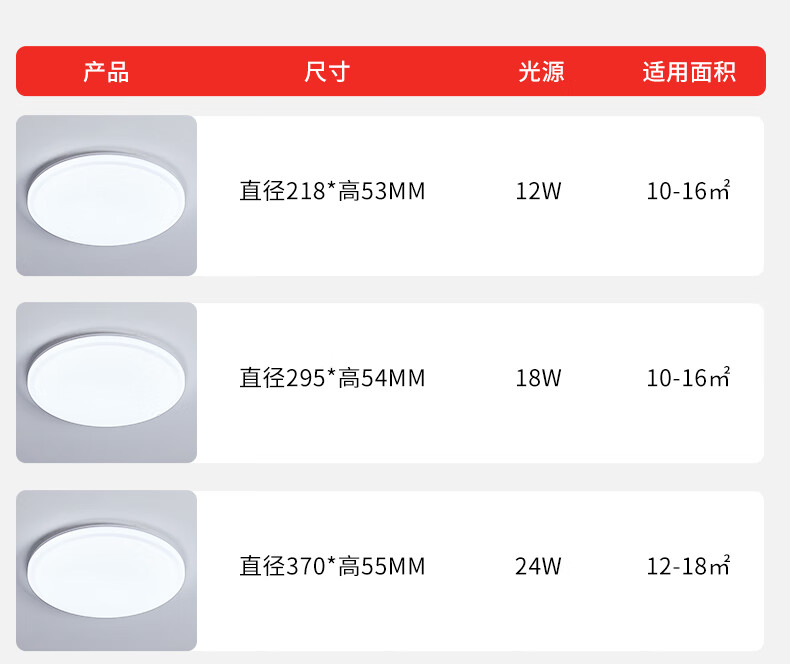Click the 12-18㎡ applicable area value

point(688,567)
